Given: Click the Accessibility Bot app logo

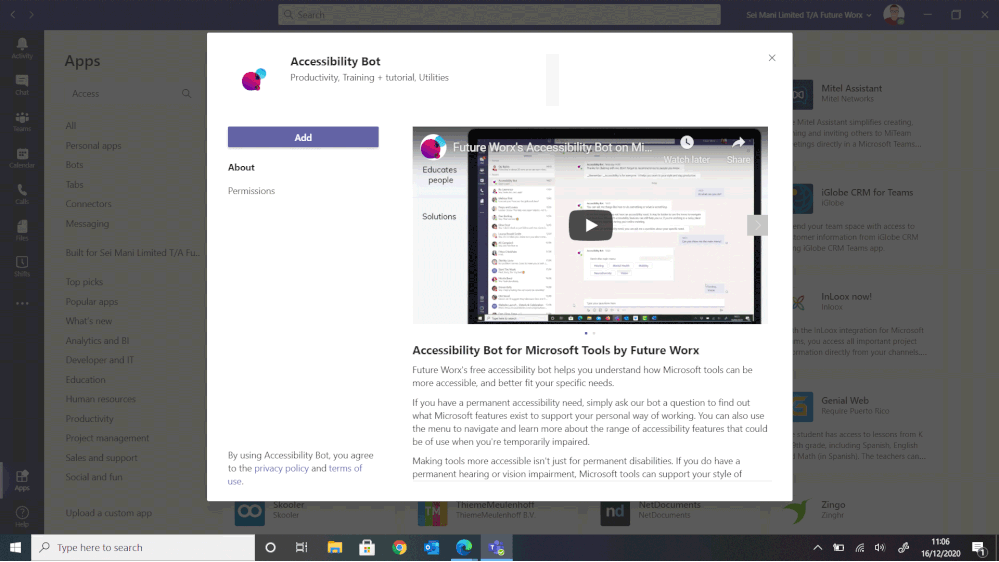Looking at the screenshot, I should [254, 79].
